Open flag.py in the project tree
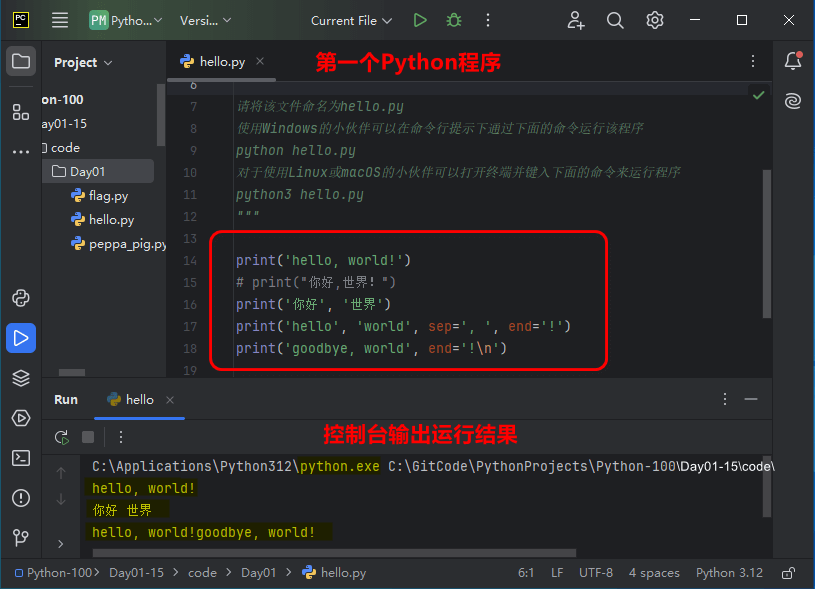 [x=108, y=196]
